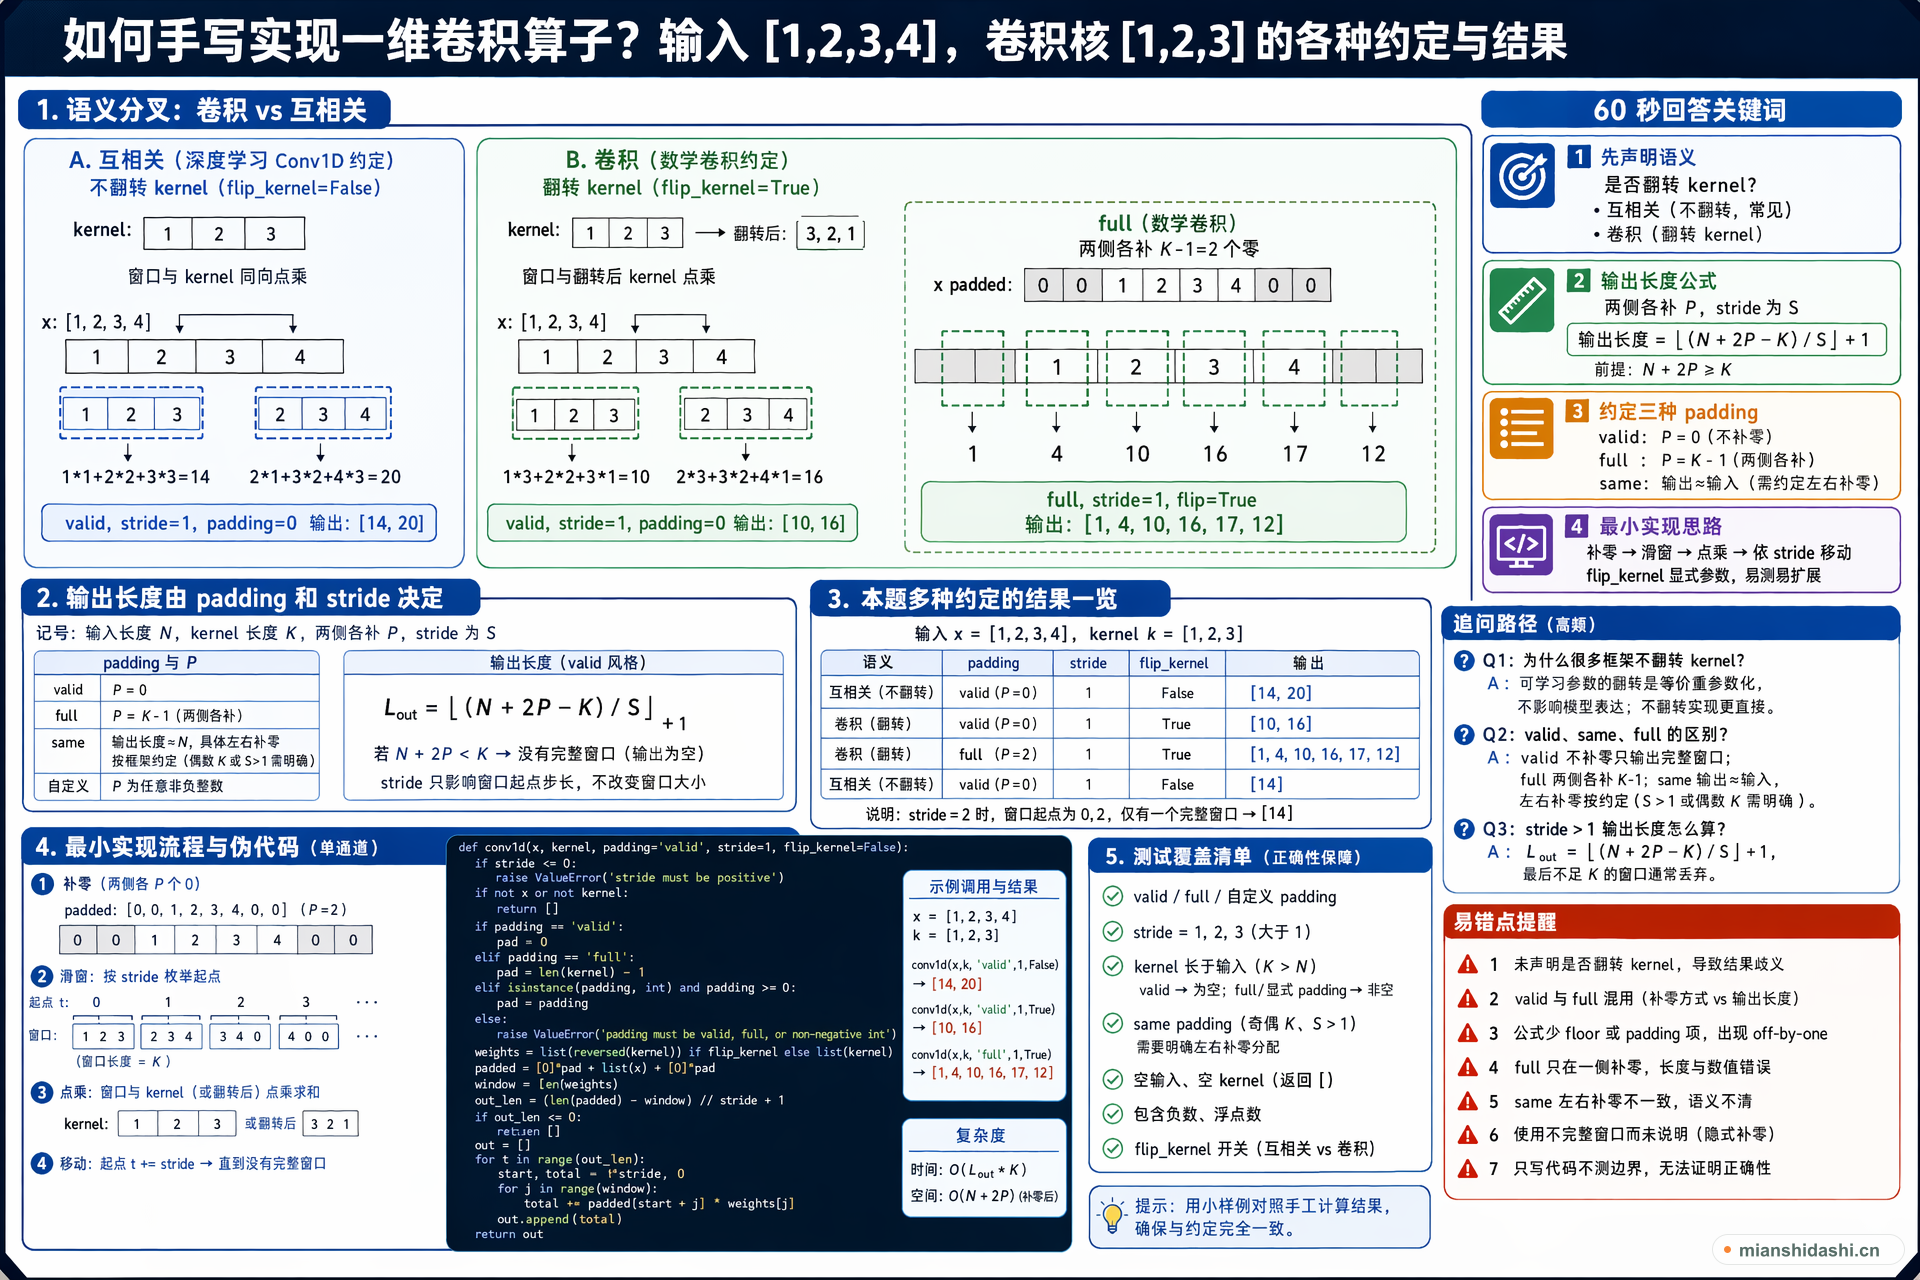Click the [1, 4, 10, 16, 17, 12] table cell
This screenshot has height=1280, width=1920.
click(1323, 754)
